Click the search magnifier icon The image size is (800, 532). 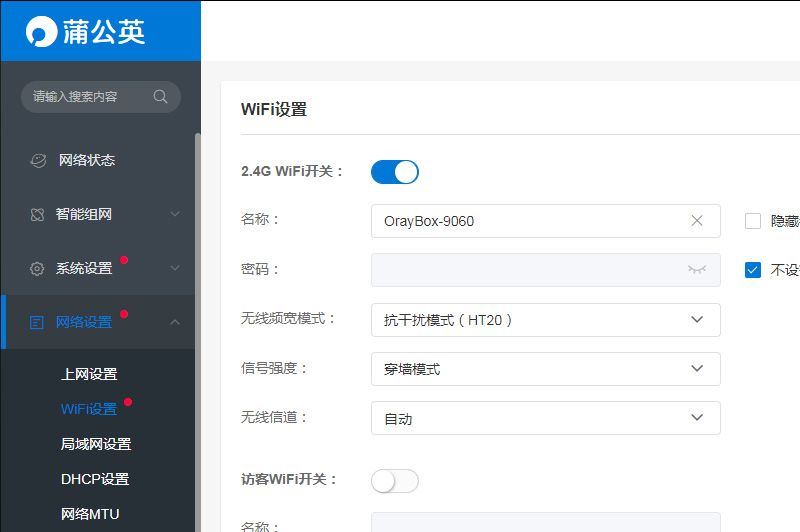click(x=160, y=97)
